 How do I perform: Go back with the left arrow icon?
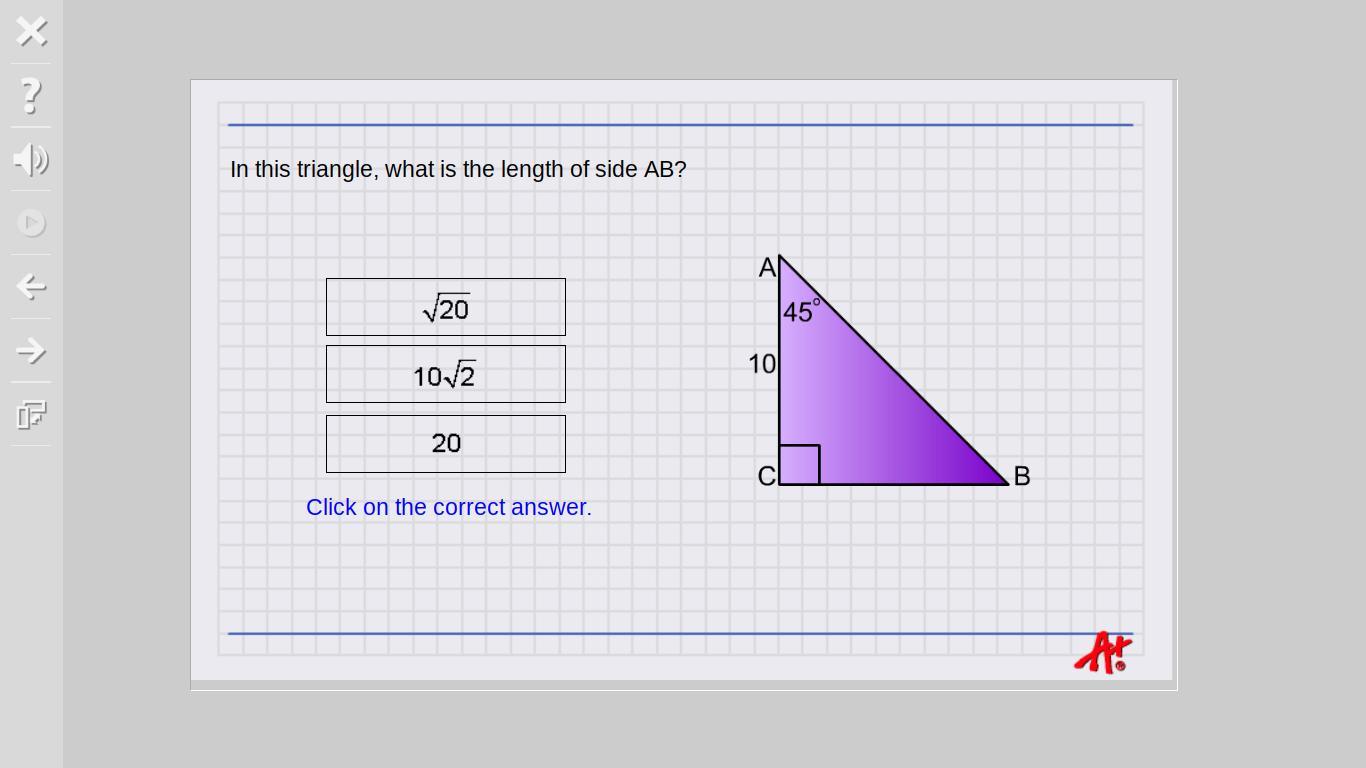click(32, 287)
